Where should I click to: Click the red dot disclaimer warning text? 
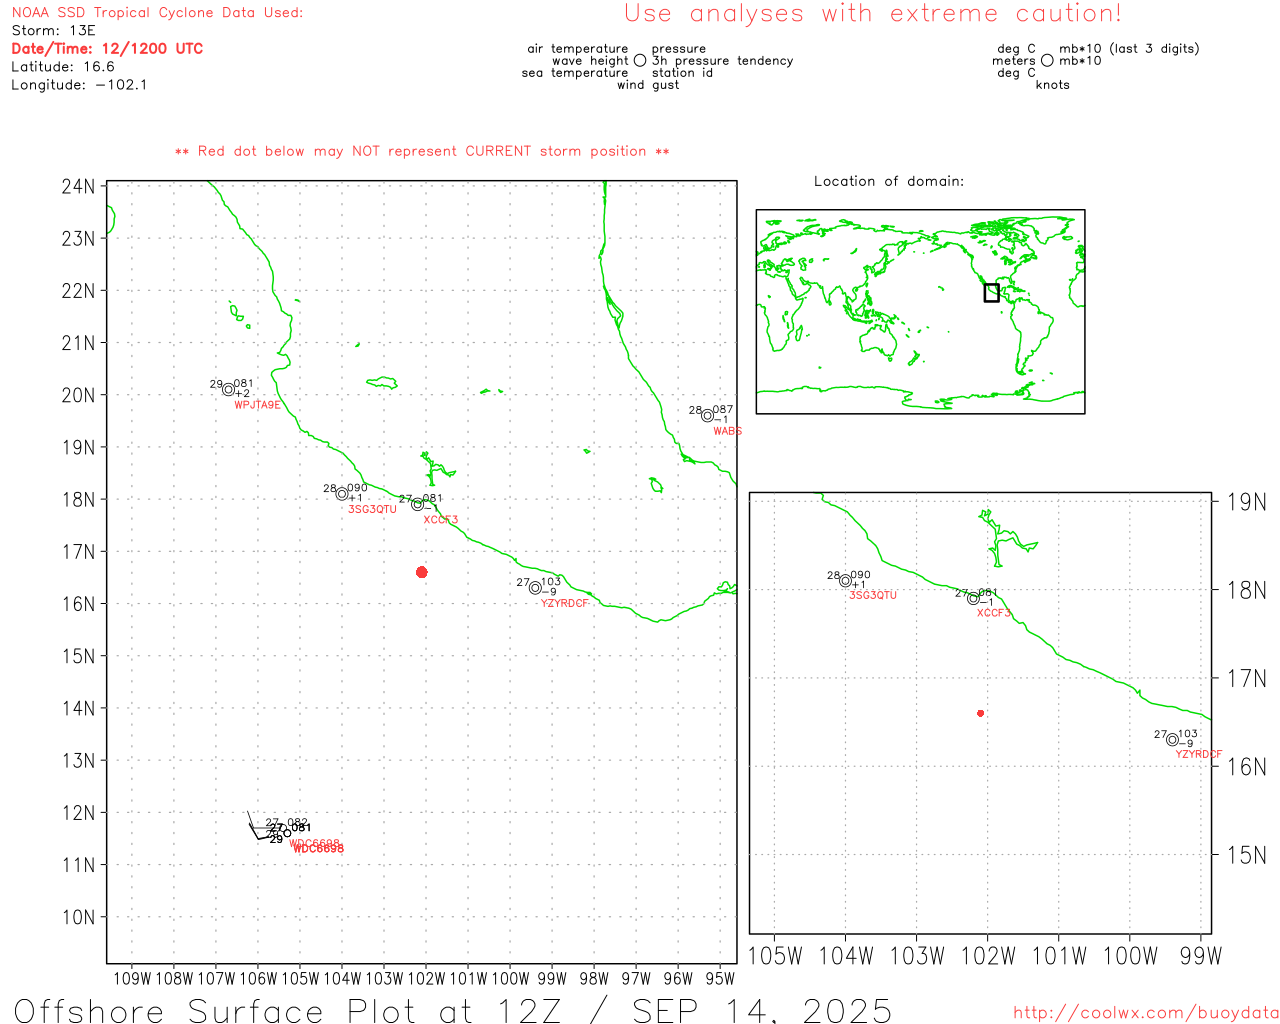coord(422,151)
